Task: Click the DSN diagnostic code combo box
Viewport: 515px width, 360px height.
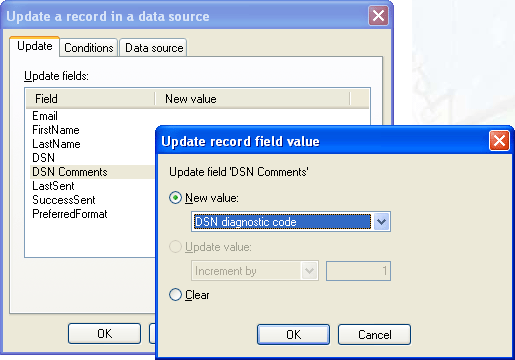Action: 291,222
